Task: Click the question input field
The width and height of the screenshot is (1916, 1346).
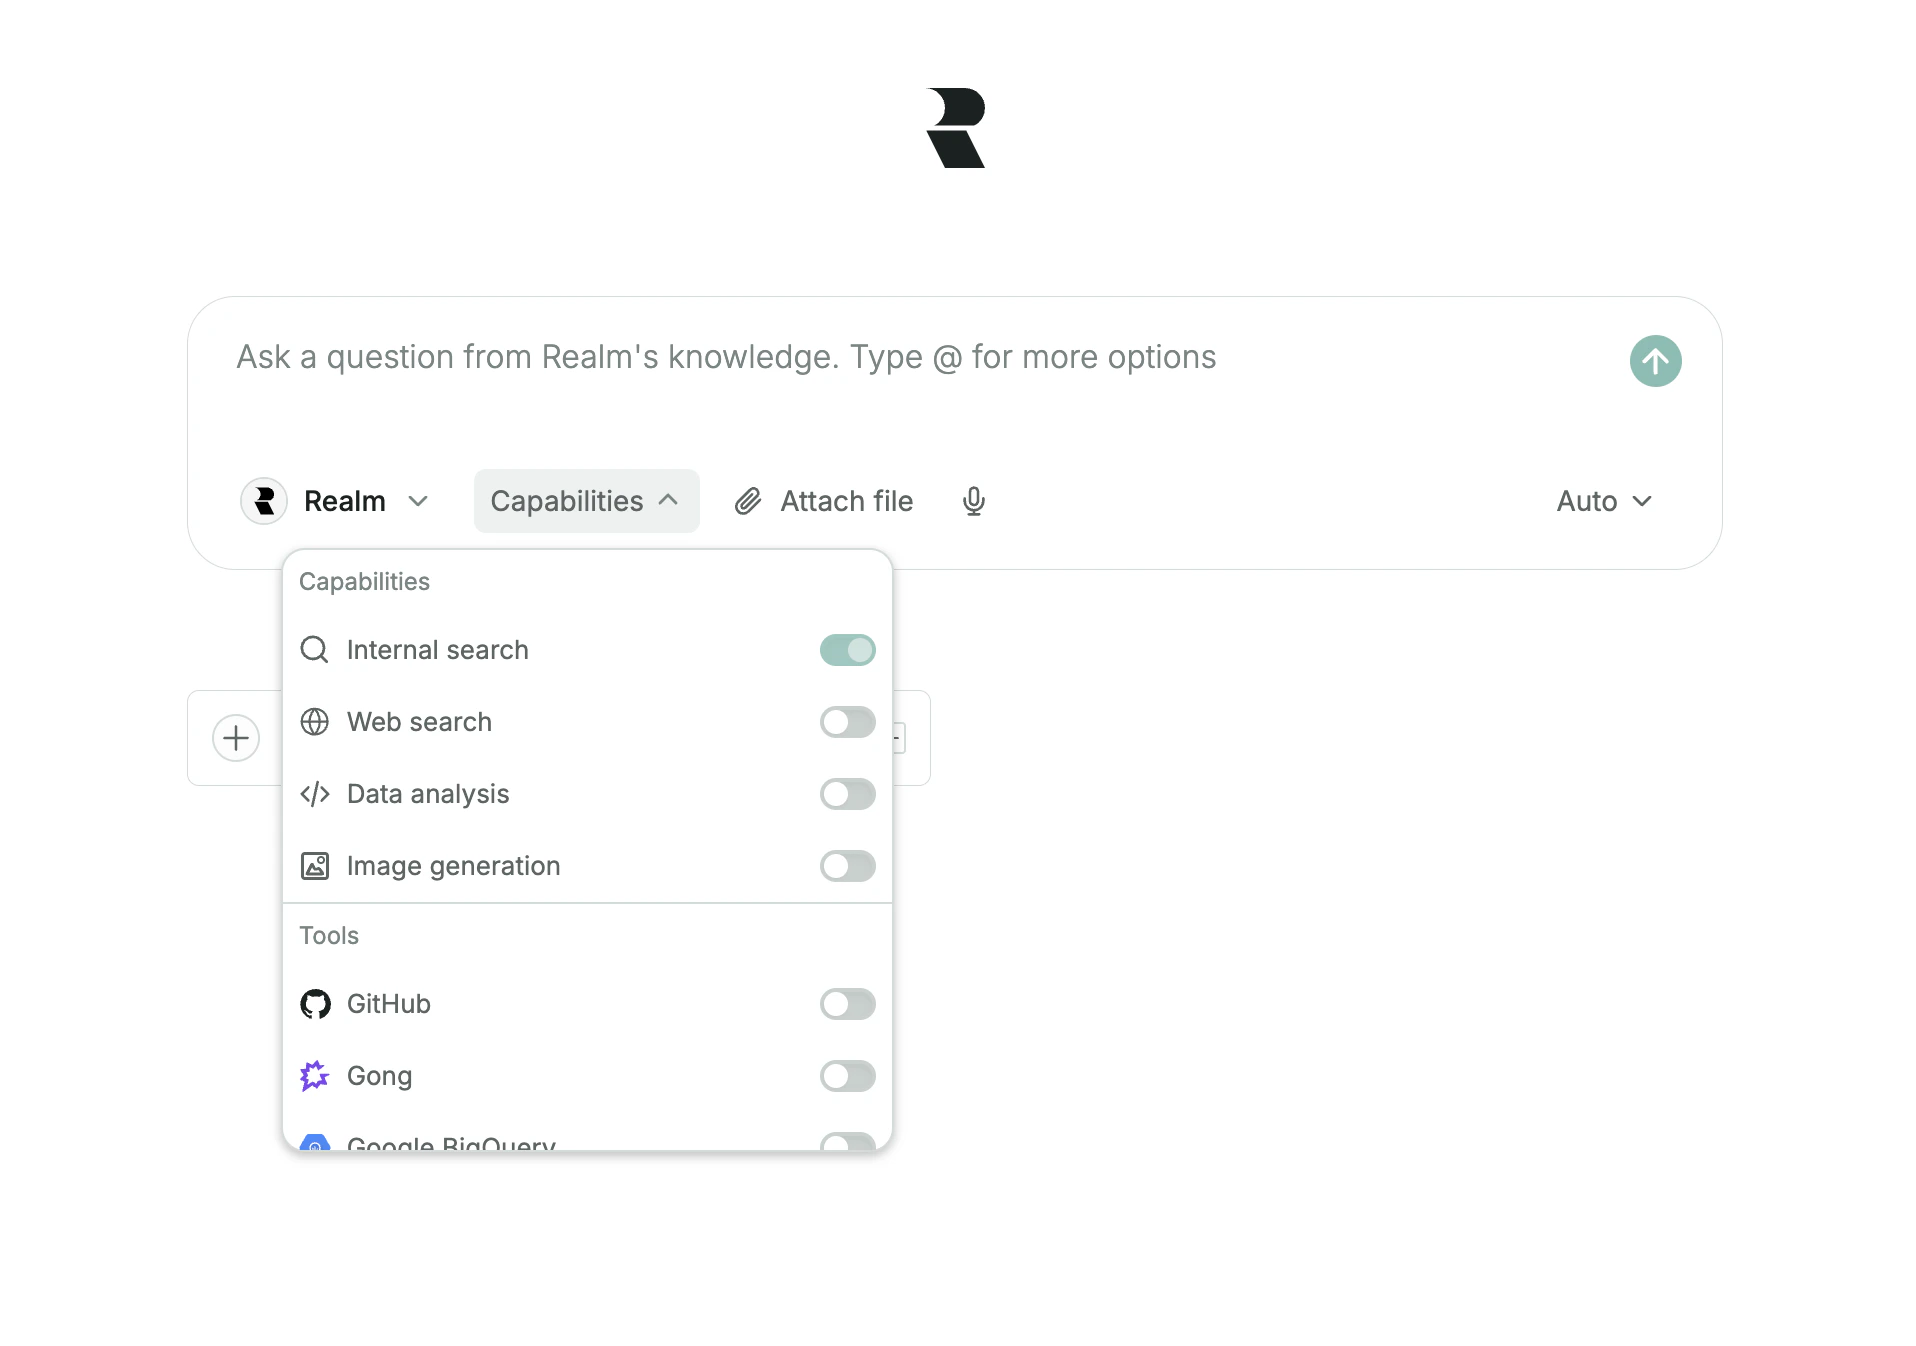Action: pyautogui.click(x=725, y=357)
